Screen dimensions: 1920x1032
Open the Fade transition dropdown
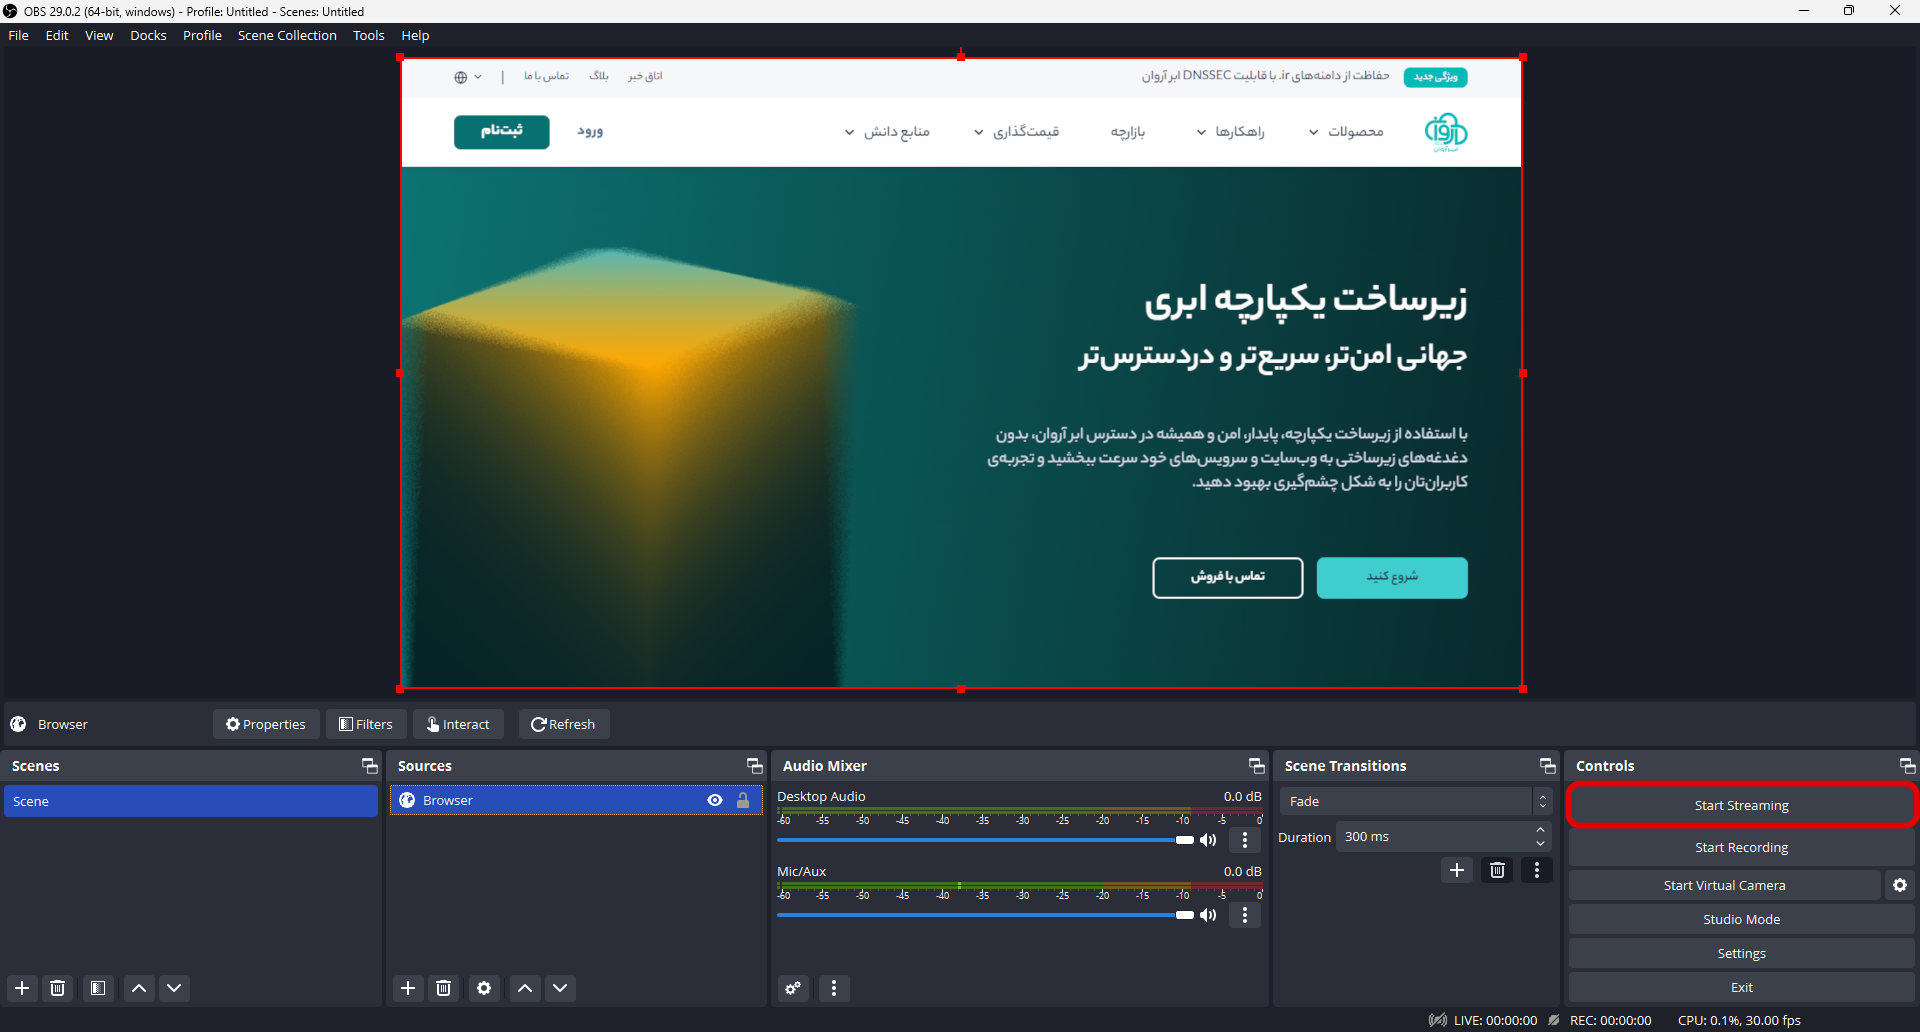1414,801
